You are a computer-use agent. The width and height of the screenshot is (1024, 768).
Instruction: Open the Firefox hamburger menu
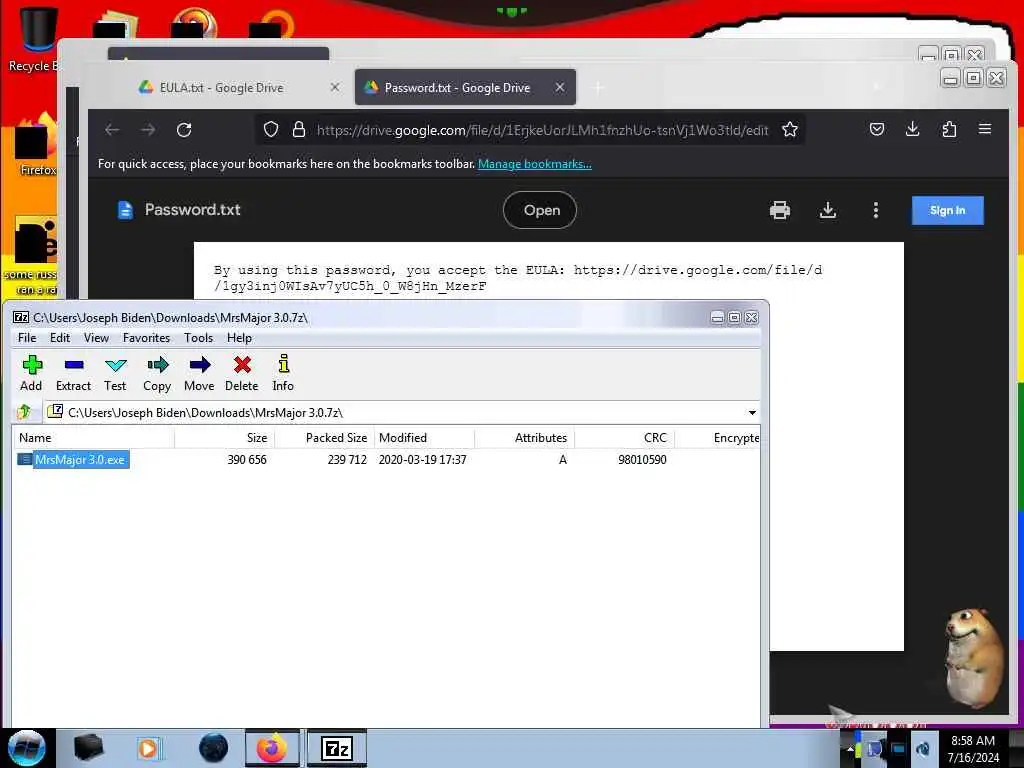[x=985, y=129]
